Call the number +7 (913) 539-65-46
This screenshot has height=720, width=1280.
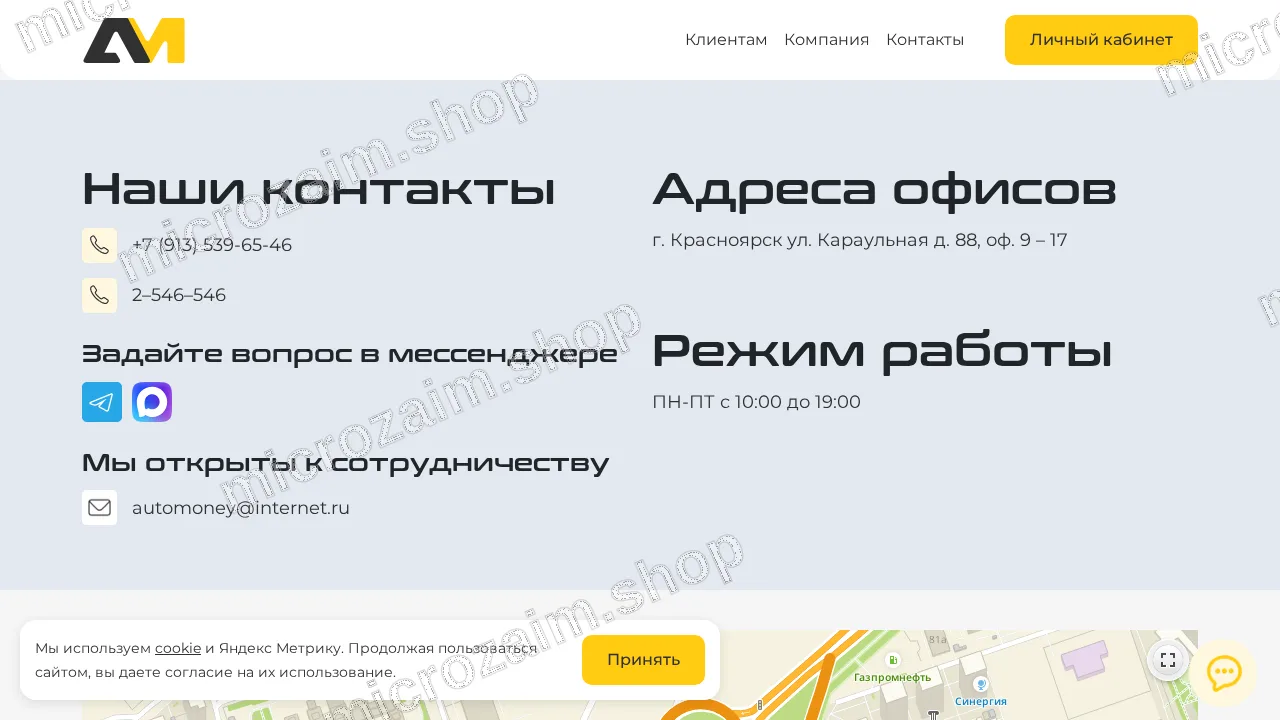(212, 245)
